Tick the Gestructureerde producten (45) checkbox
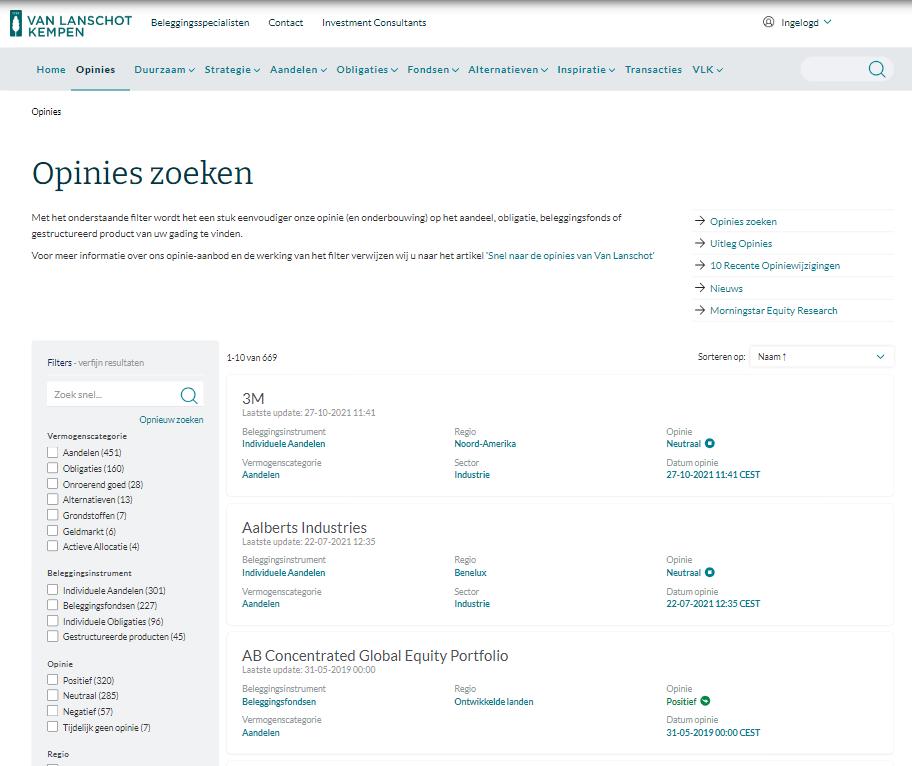Viewport: 912px width, 766px height. click(52, 636)
